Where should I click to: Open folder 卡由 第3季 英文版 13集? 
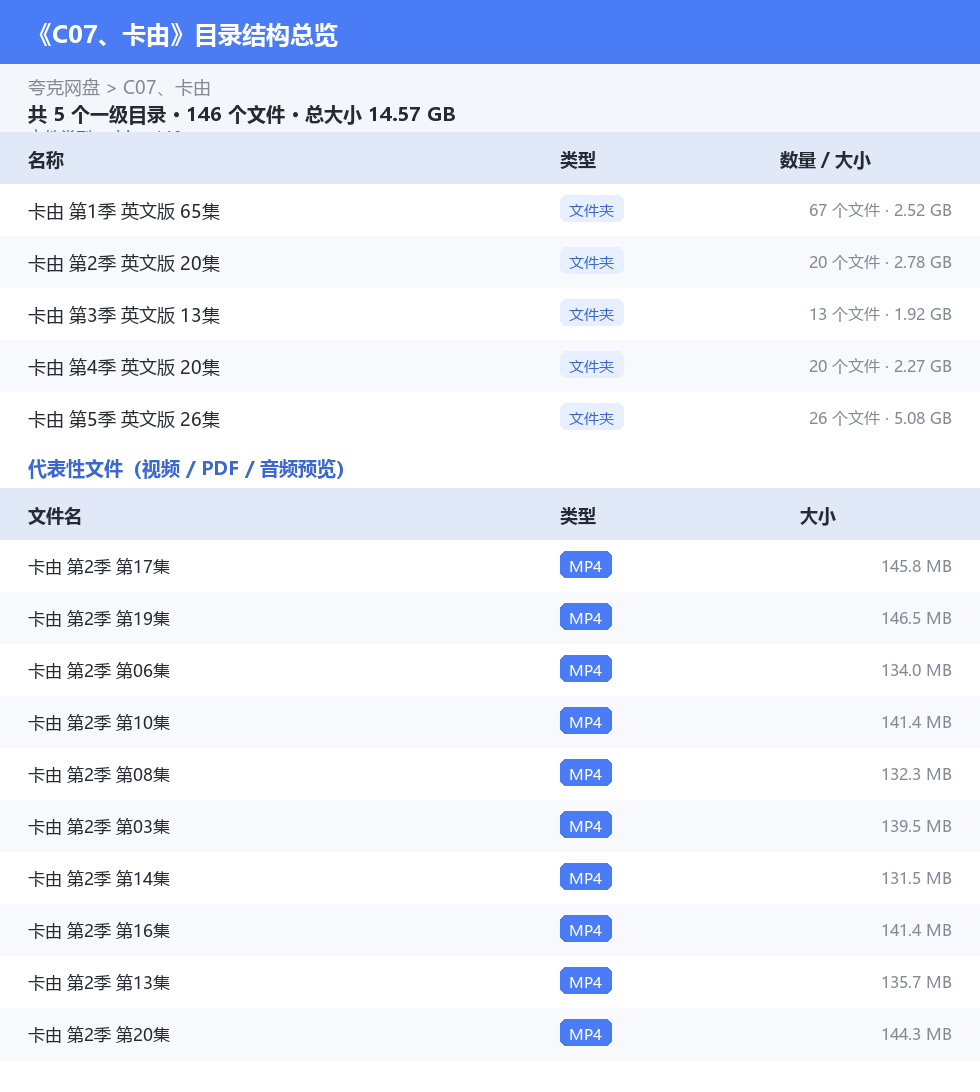(x=124, y=315)
